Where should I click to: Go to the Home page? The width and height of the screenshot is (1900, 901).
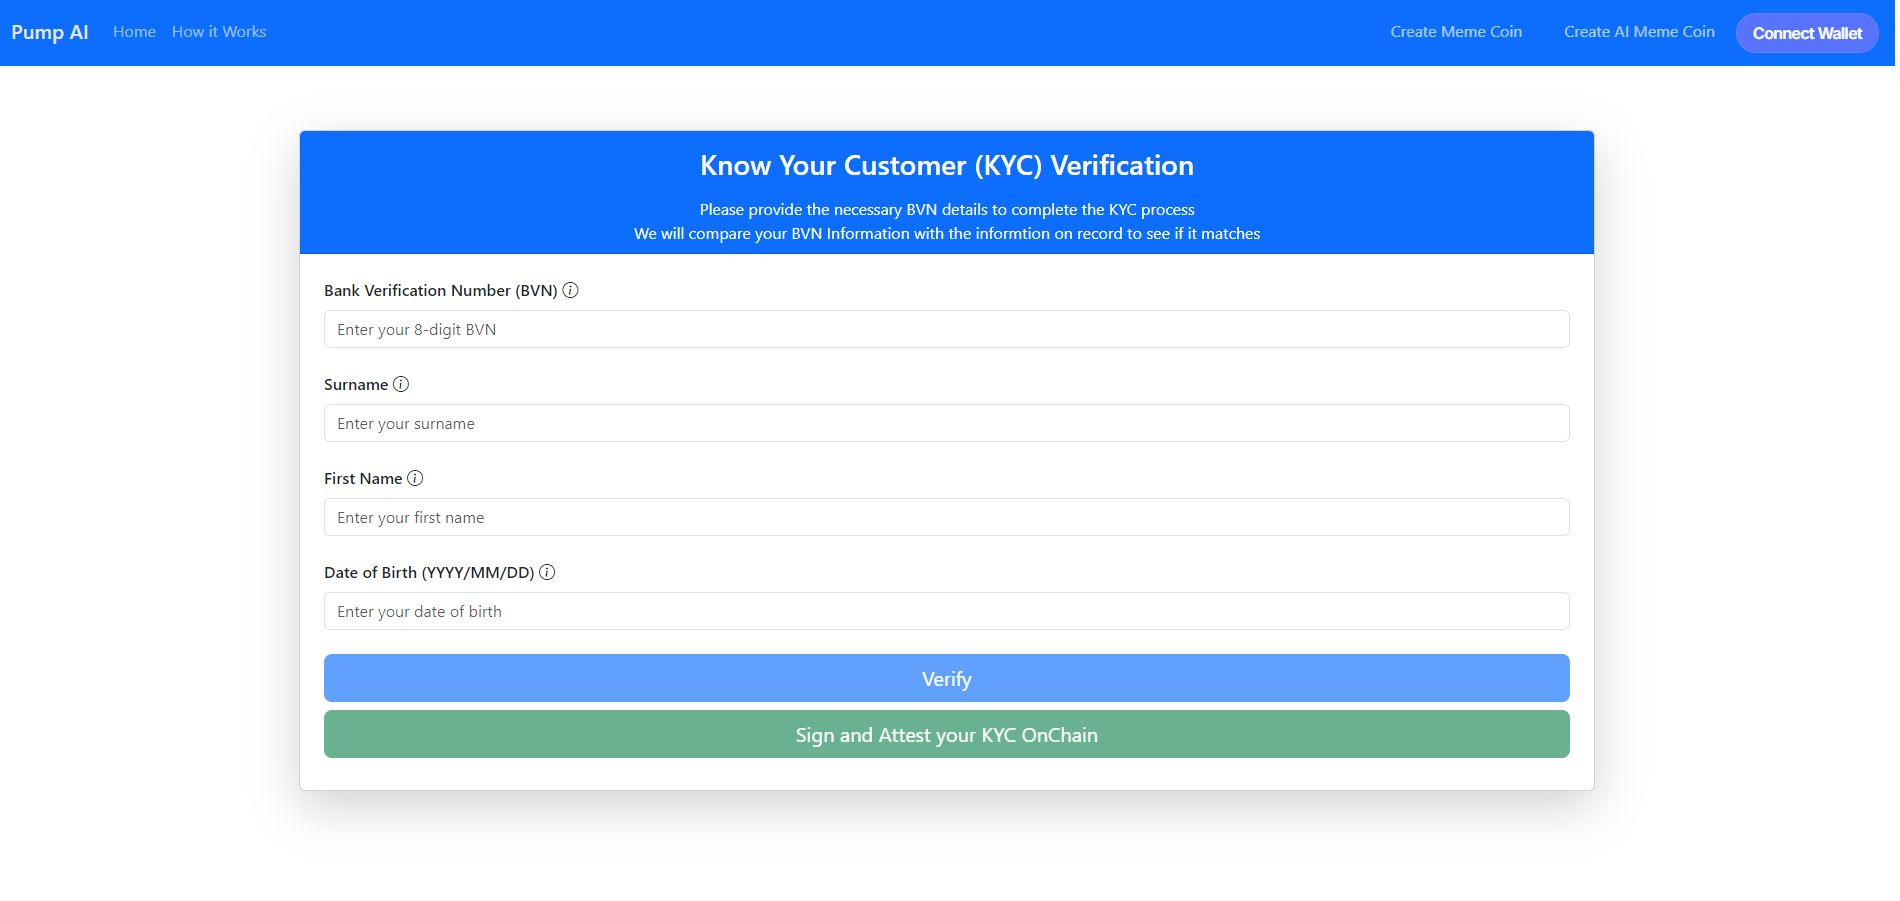tap(134, 32)
